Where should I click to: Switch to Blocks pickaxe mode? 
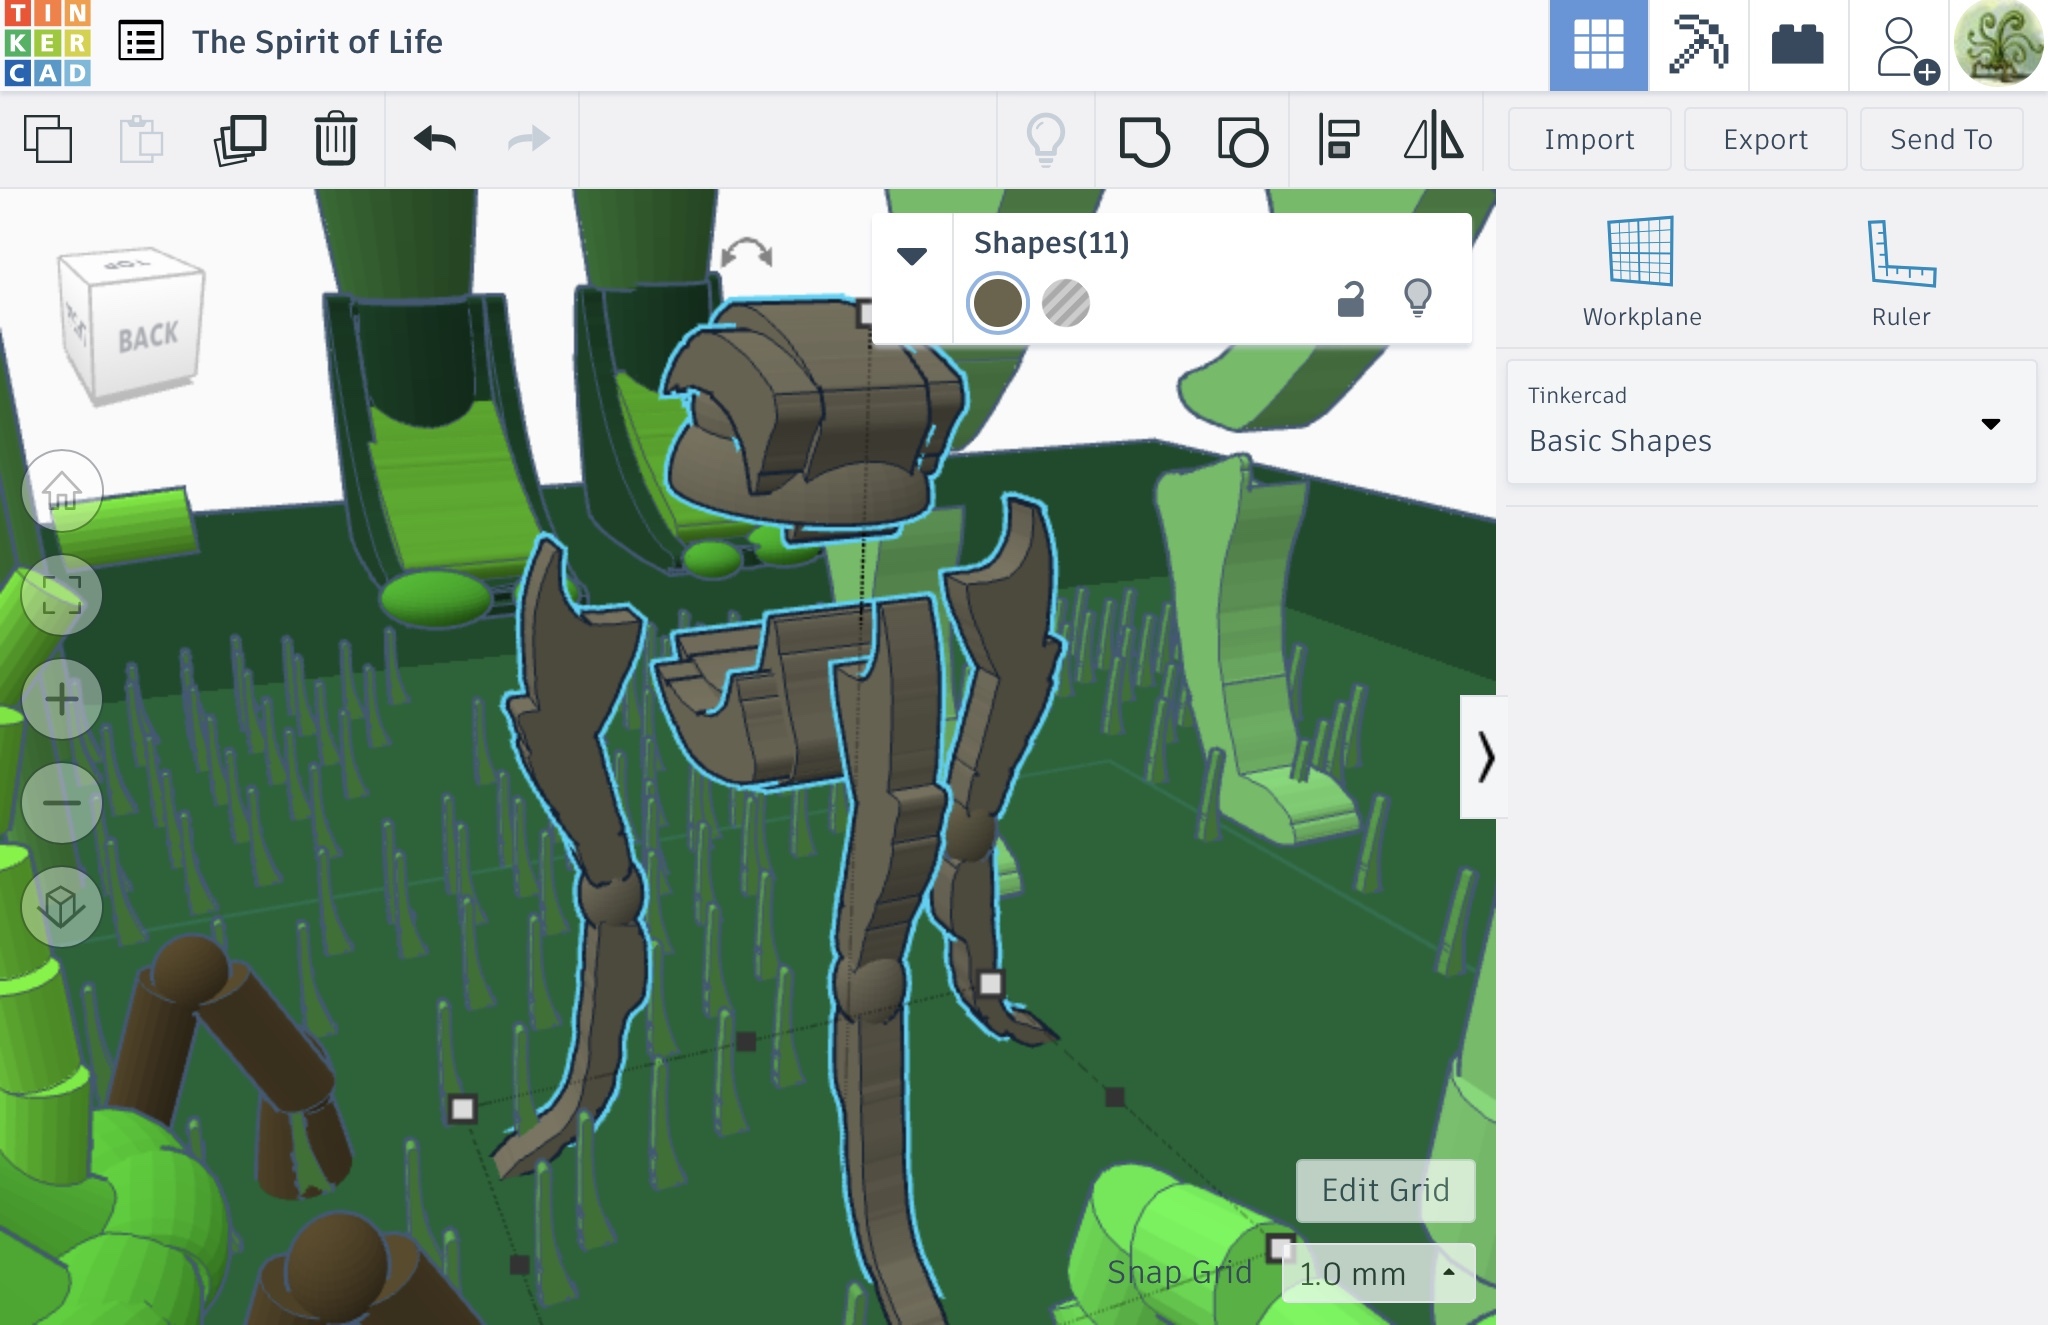tap(1698, 45)
